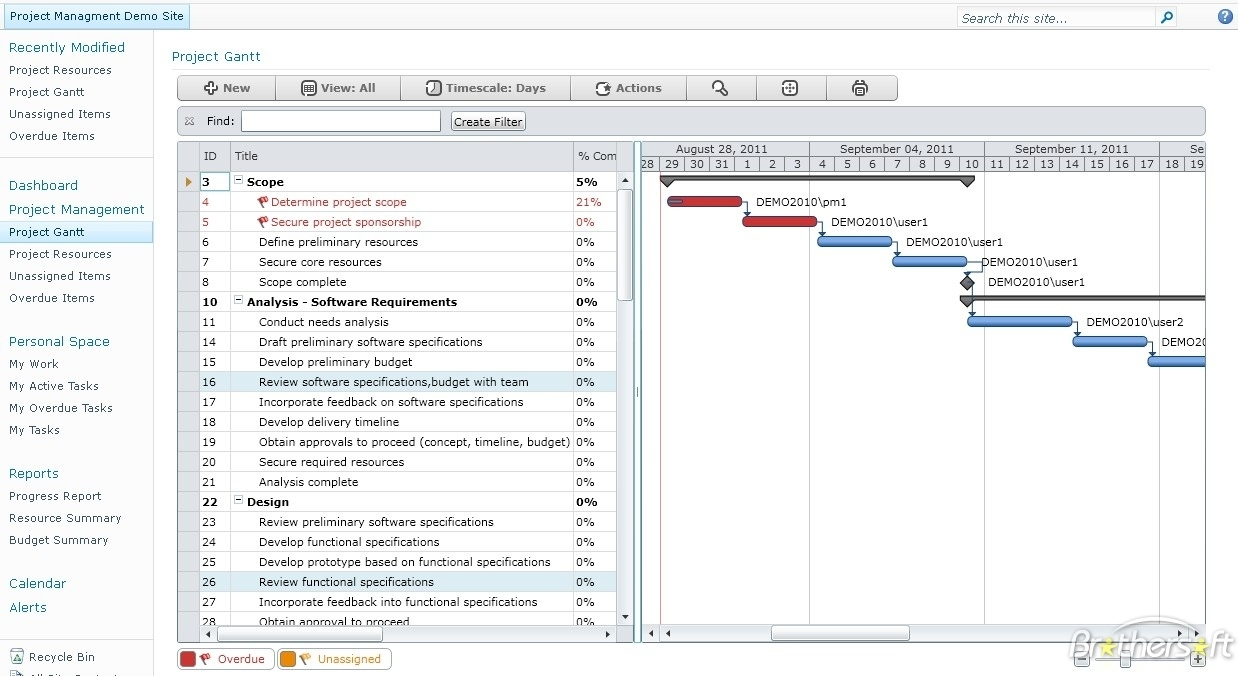This screenshot has height=676, width=1238.
Task: Collapse the Scope task group
Action: click(239, 181)
